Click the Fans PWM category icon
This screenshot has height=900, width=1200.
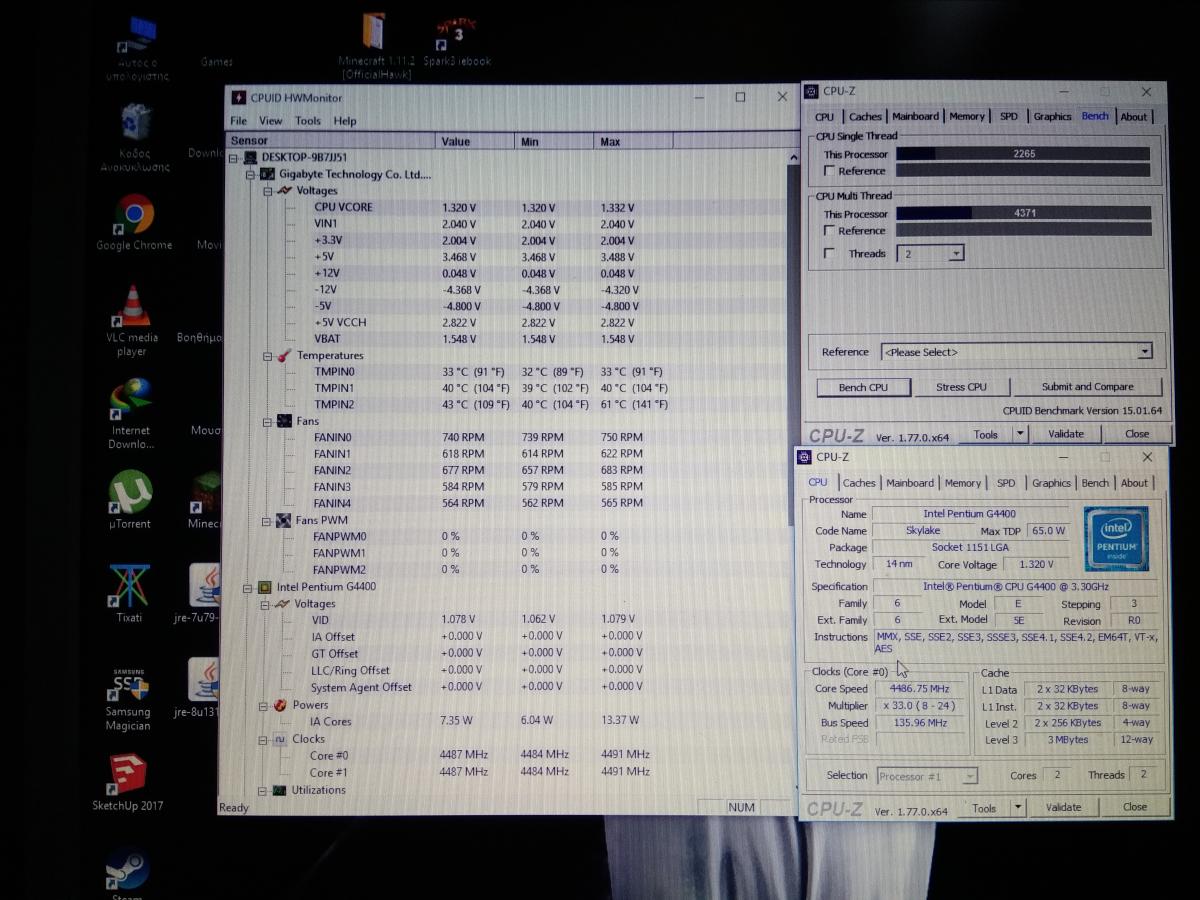tap(284, 520)
